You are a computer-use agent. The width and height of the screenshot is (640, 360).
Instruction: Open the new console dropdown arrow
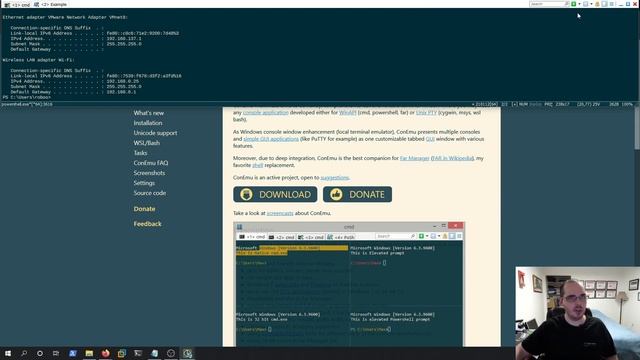point(579,4)
